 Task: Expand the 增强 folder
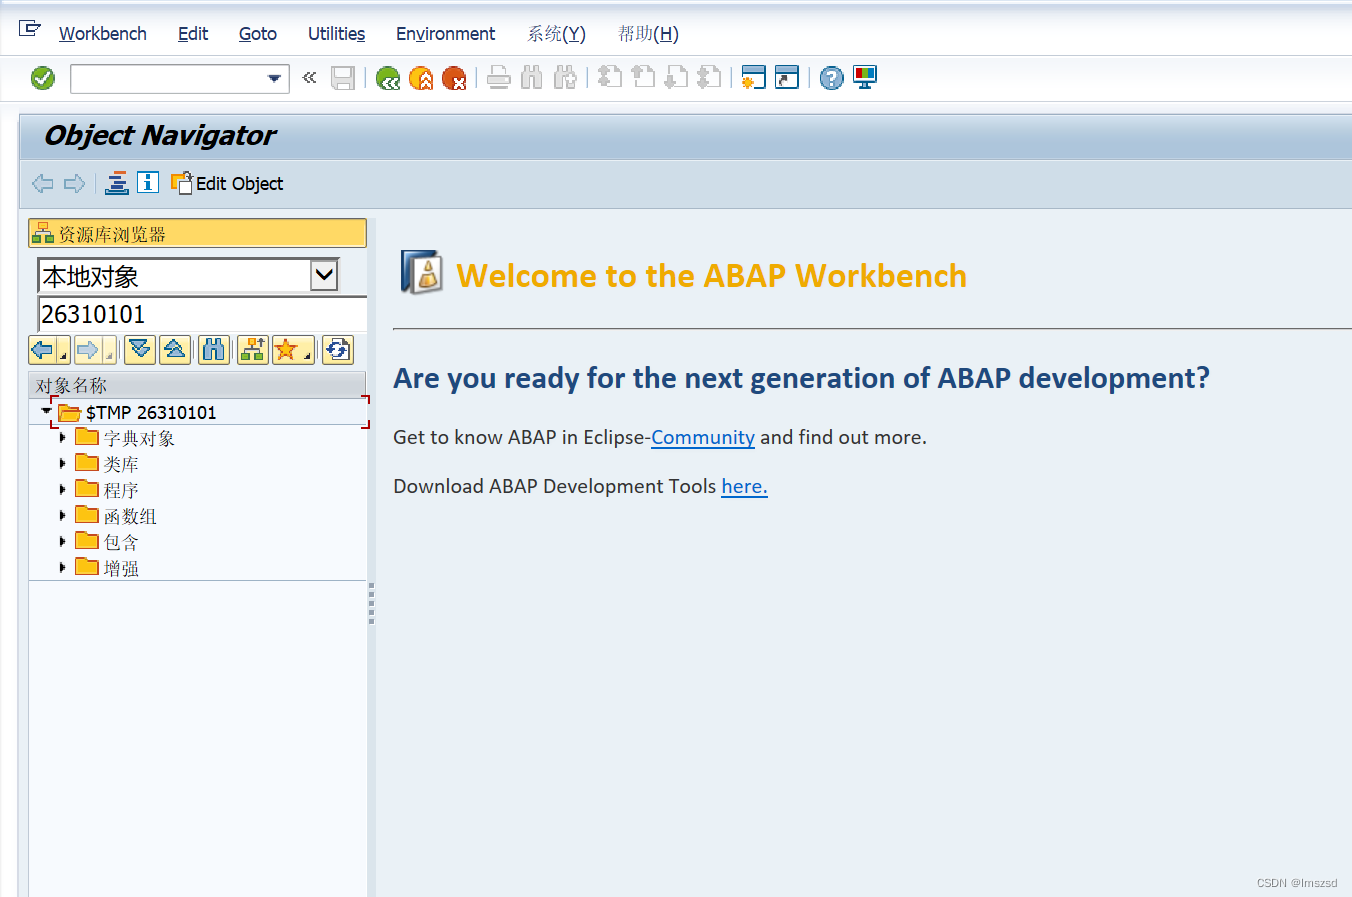pos(63,567)
